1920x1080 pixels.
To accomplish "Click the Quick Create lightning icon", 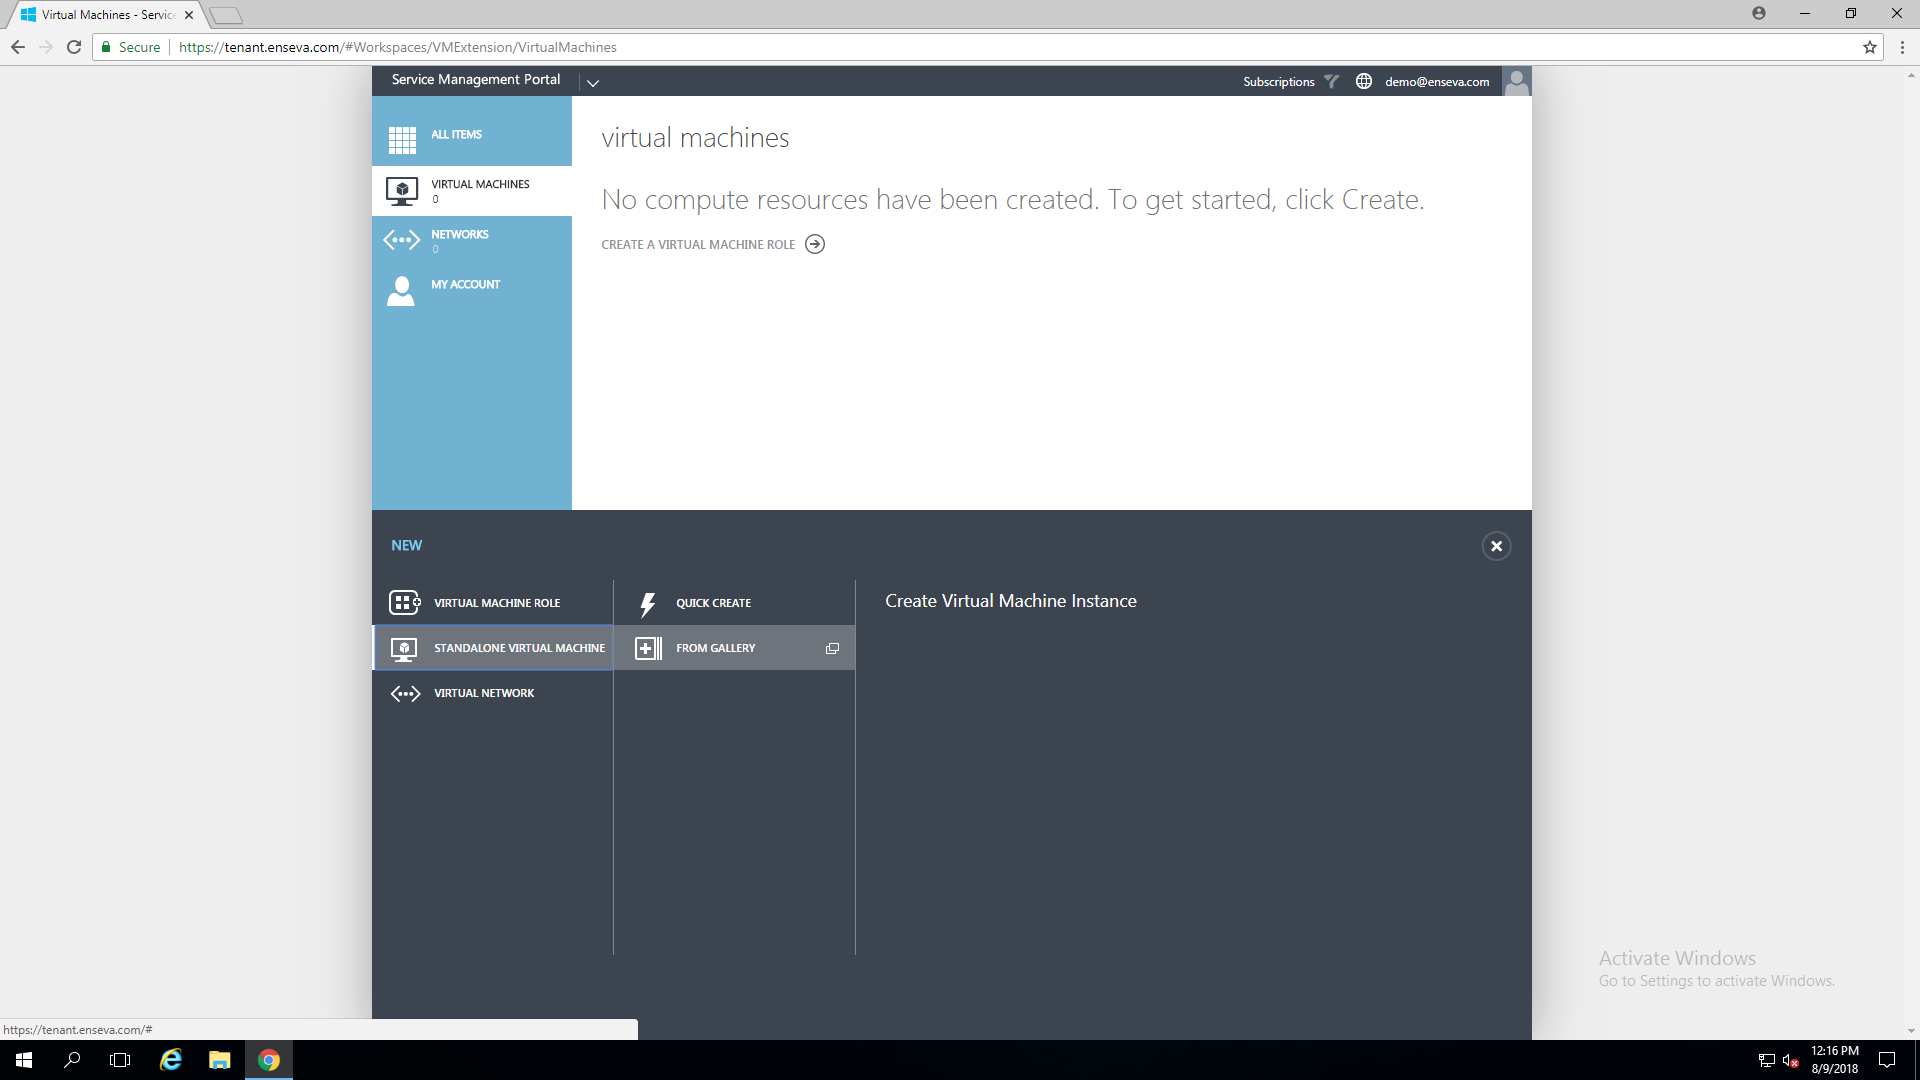I will coord(648,604).
